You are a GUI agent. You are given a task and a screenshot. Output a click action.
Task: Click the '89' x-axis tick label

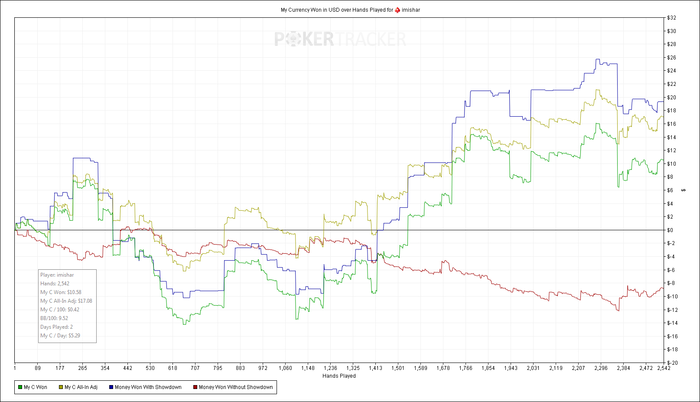coord(38,368)
